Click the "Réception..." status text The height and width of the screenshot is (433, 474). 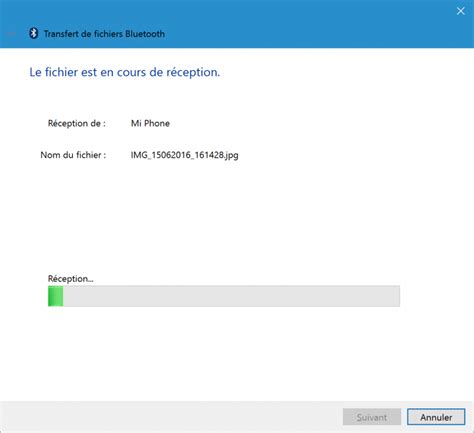[70, 278]
